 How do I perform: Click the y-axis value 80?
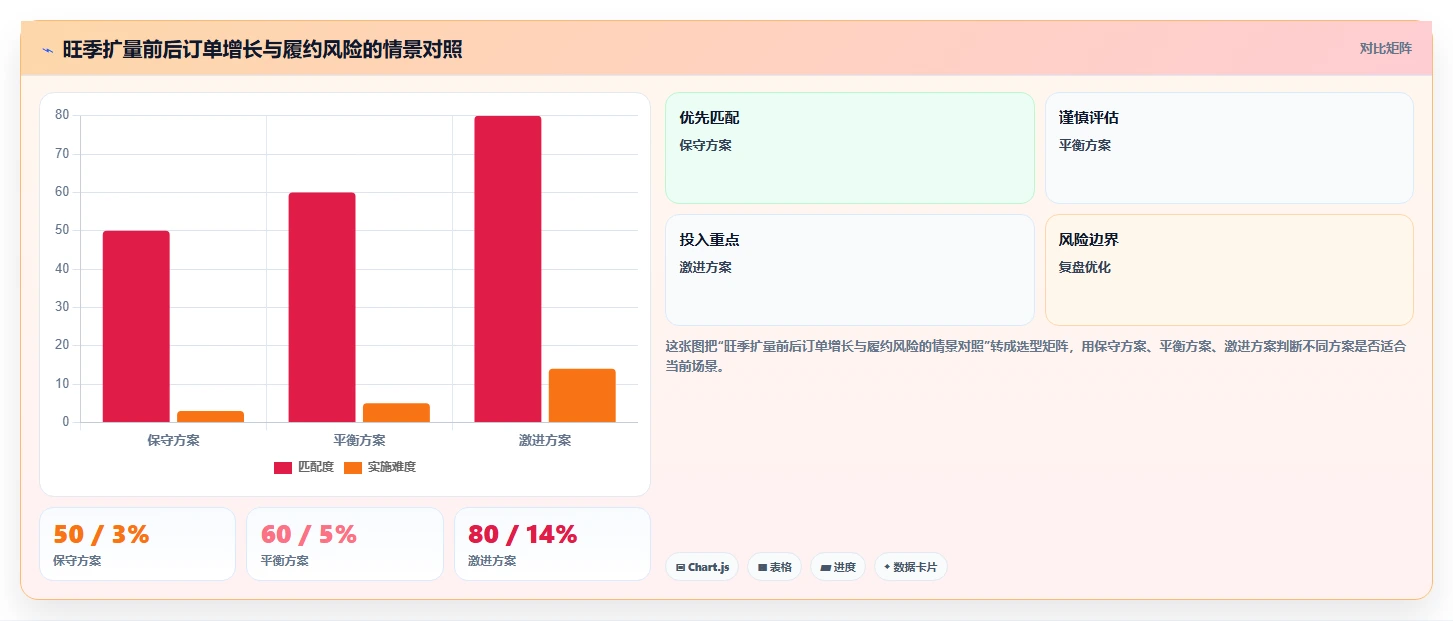pos(62,115)
